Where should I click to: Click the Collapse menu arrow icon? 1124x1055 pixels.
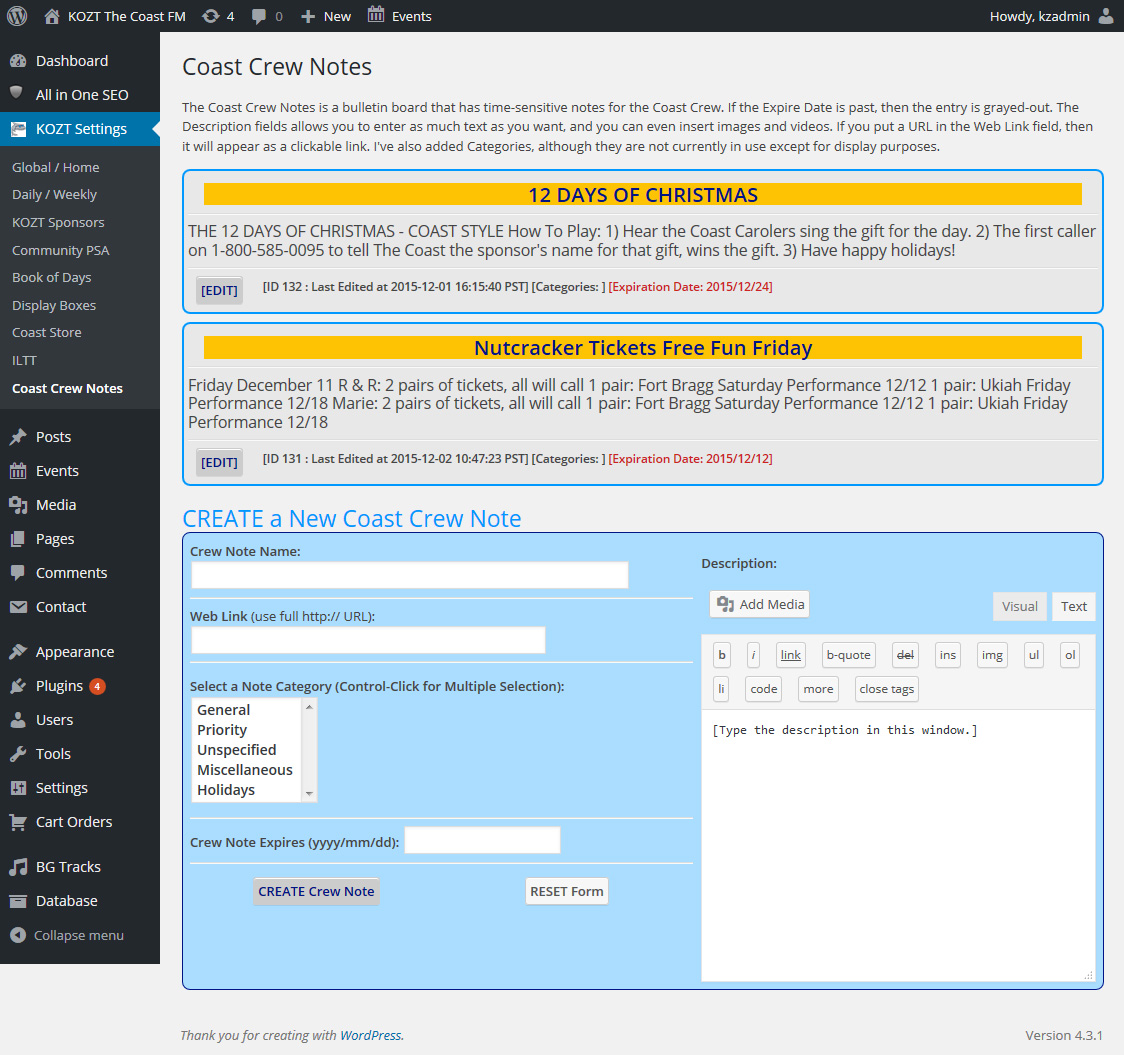(x=17, y=935)
